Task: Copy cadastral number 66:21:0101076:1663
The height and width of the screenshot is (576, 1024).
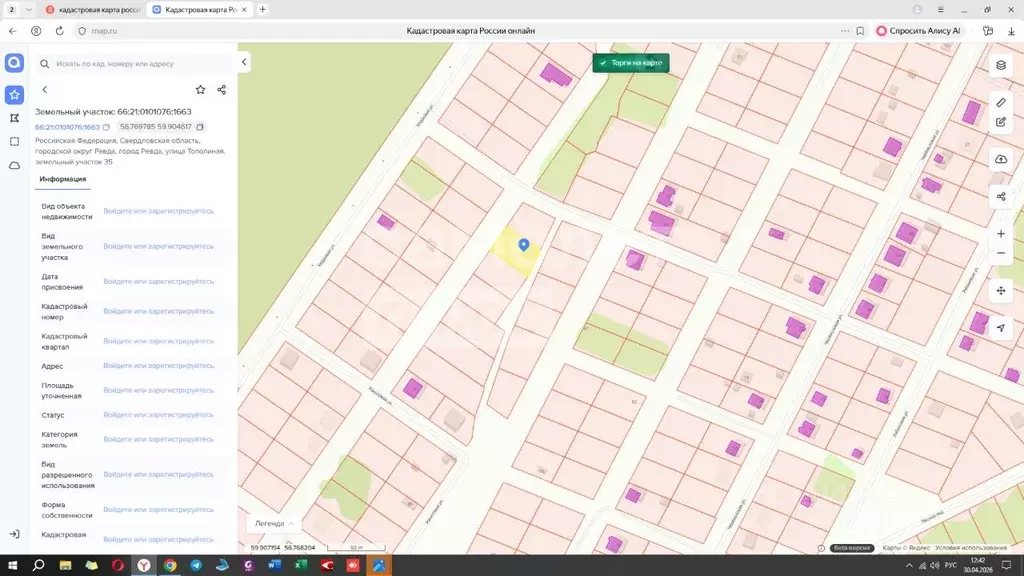Action: [x=106, y=127]
